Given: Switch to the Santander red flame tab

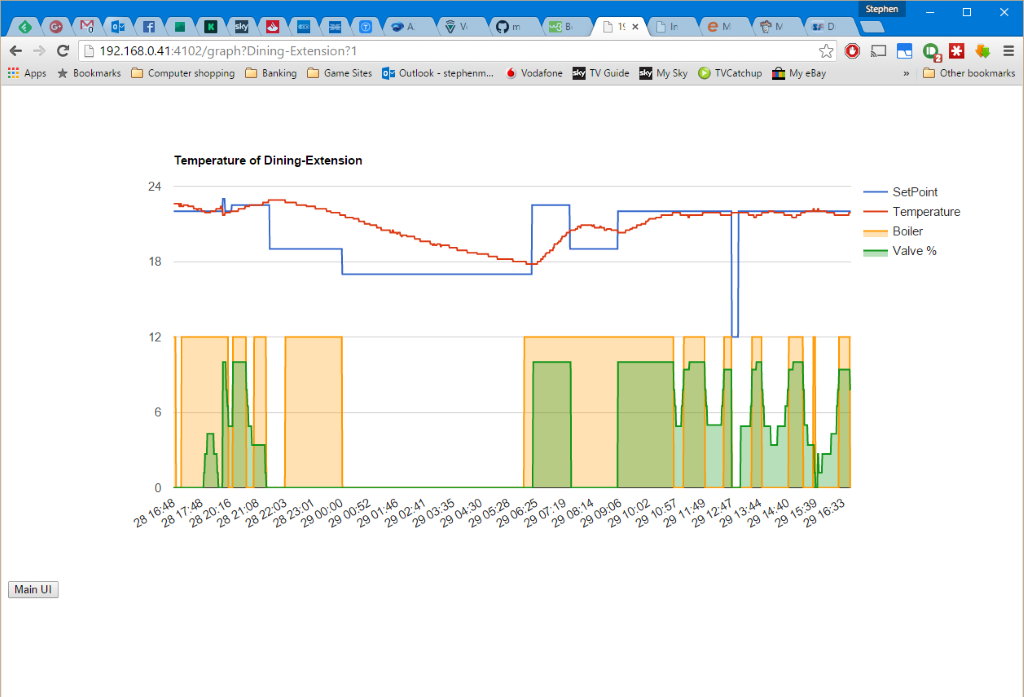Looking at the screenshot, I should tap(272, 27).
